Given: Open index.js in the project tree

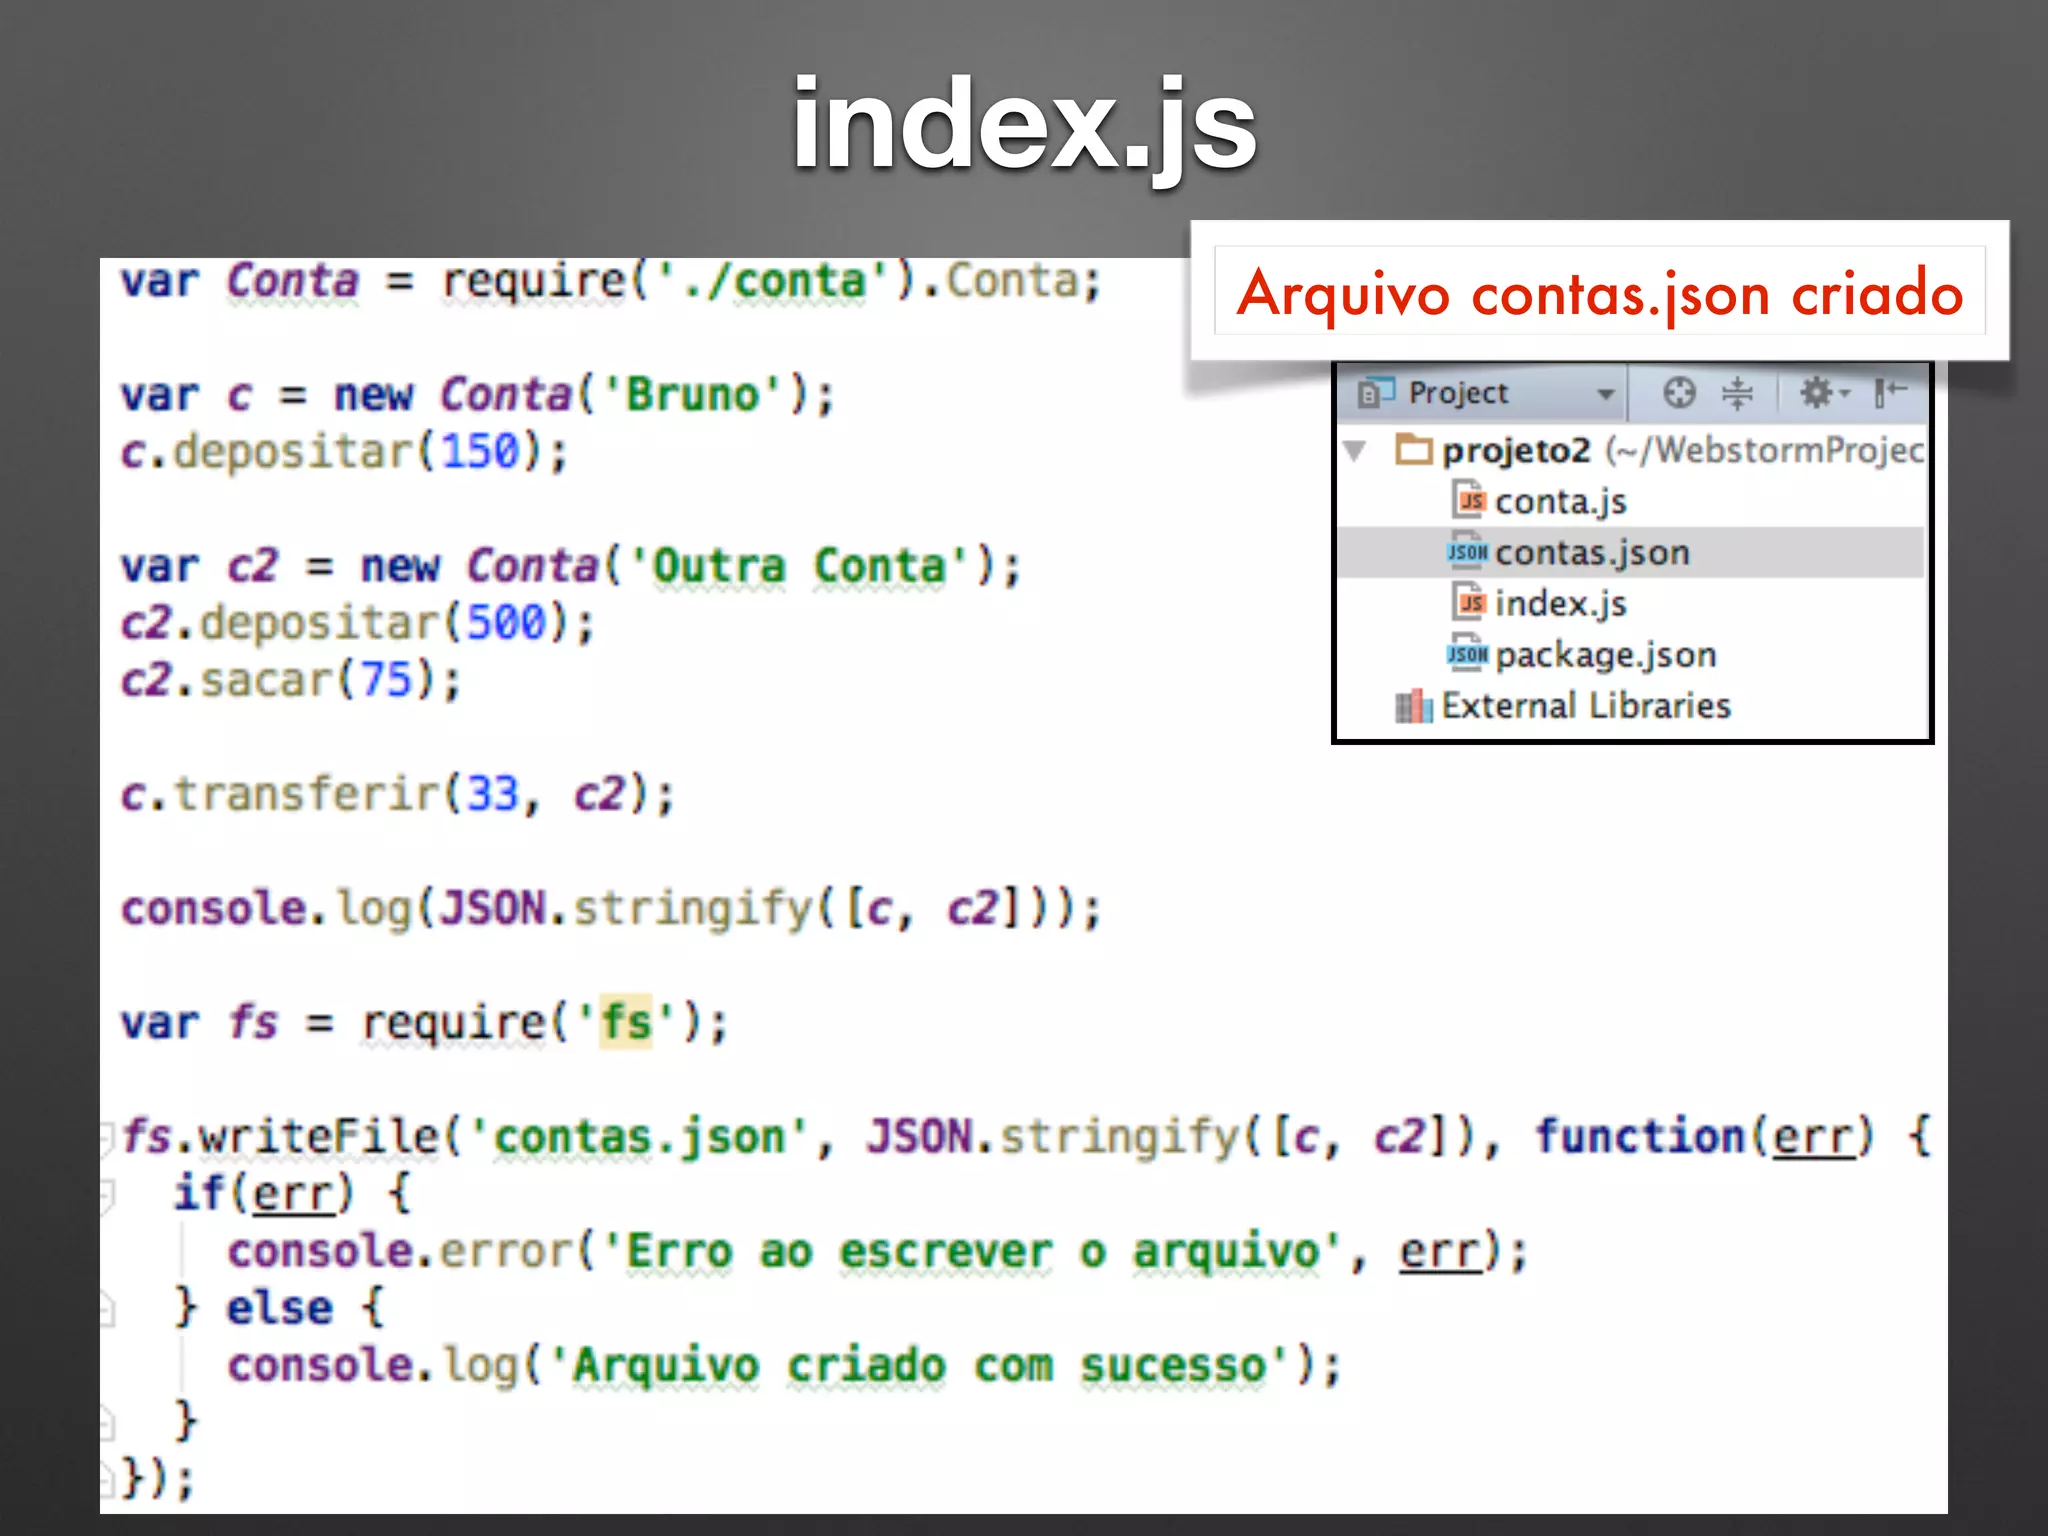Looking at the screenshot, I should [x=1560, y=603].
